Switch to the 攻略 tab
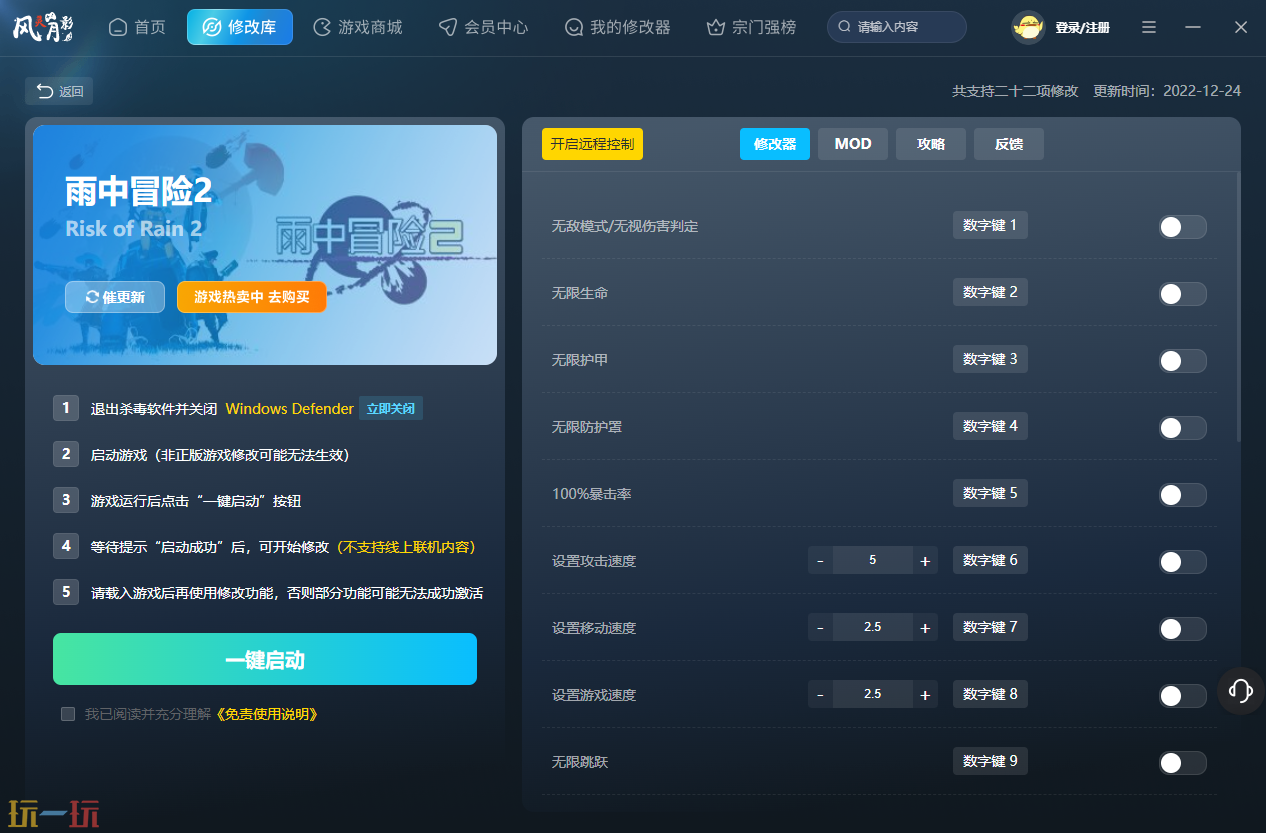 pos(931,144)
